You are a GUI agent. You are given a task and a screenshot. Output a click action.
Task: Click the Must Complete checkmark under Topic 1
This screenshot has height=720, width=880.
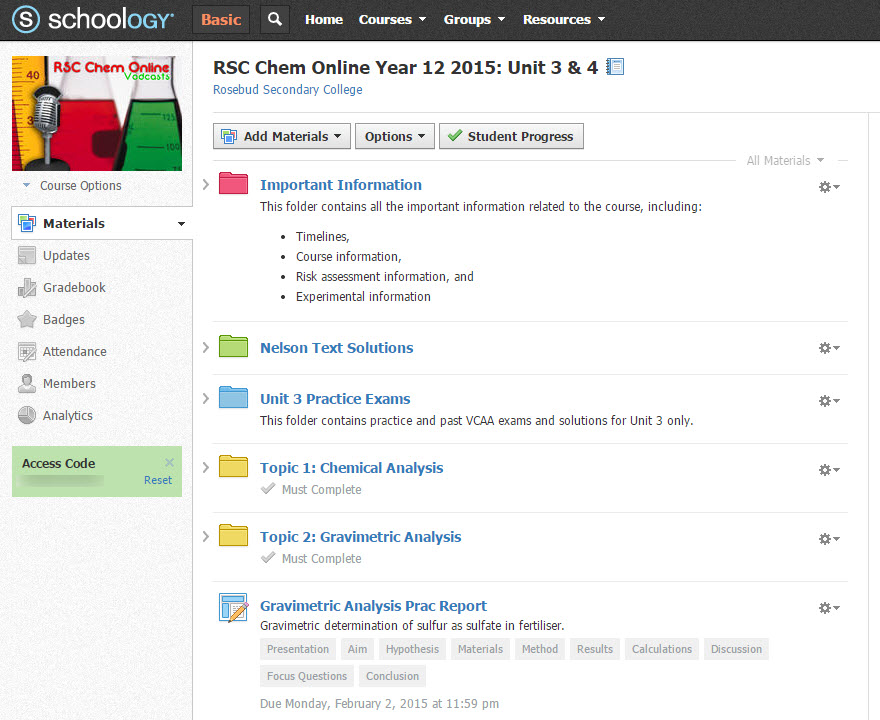[x=268, y=488]
